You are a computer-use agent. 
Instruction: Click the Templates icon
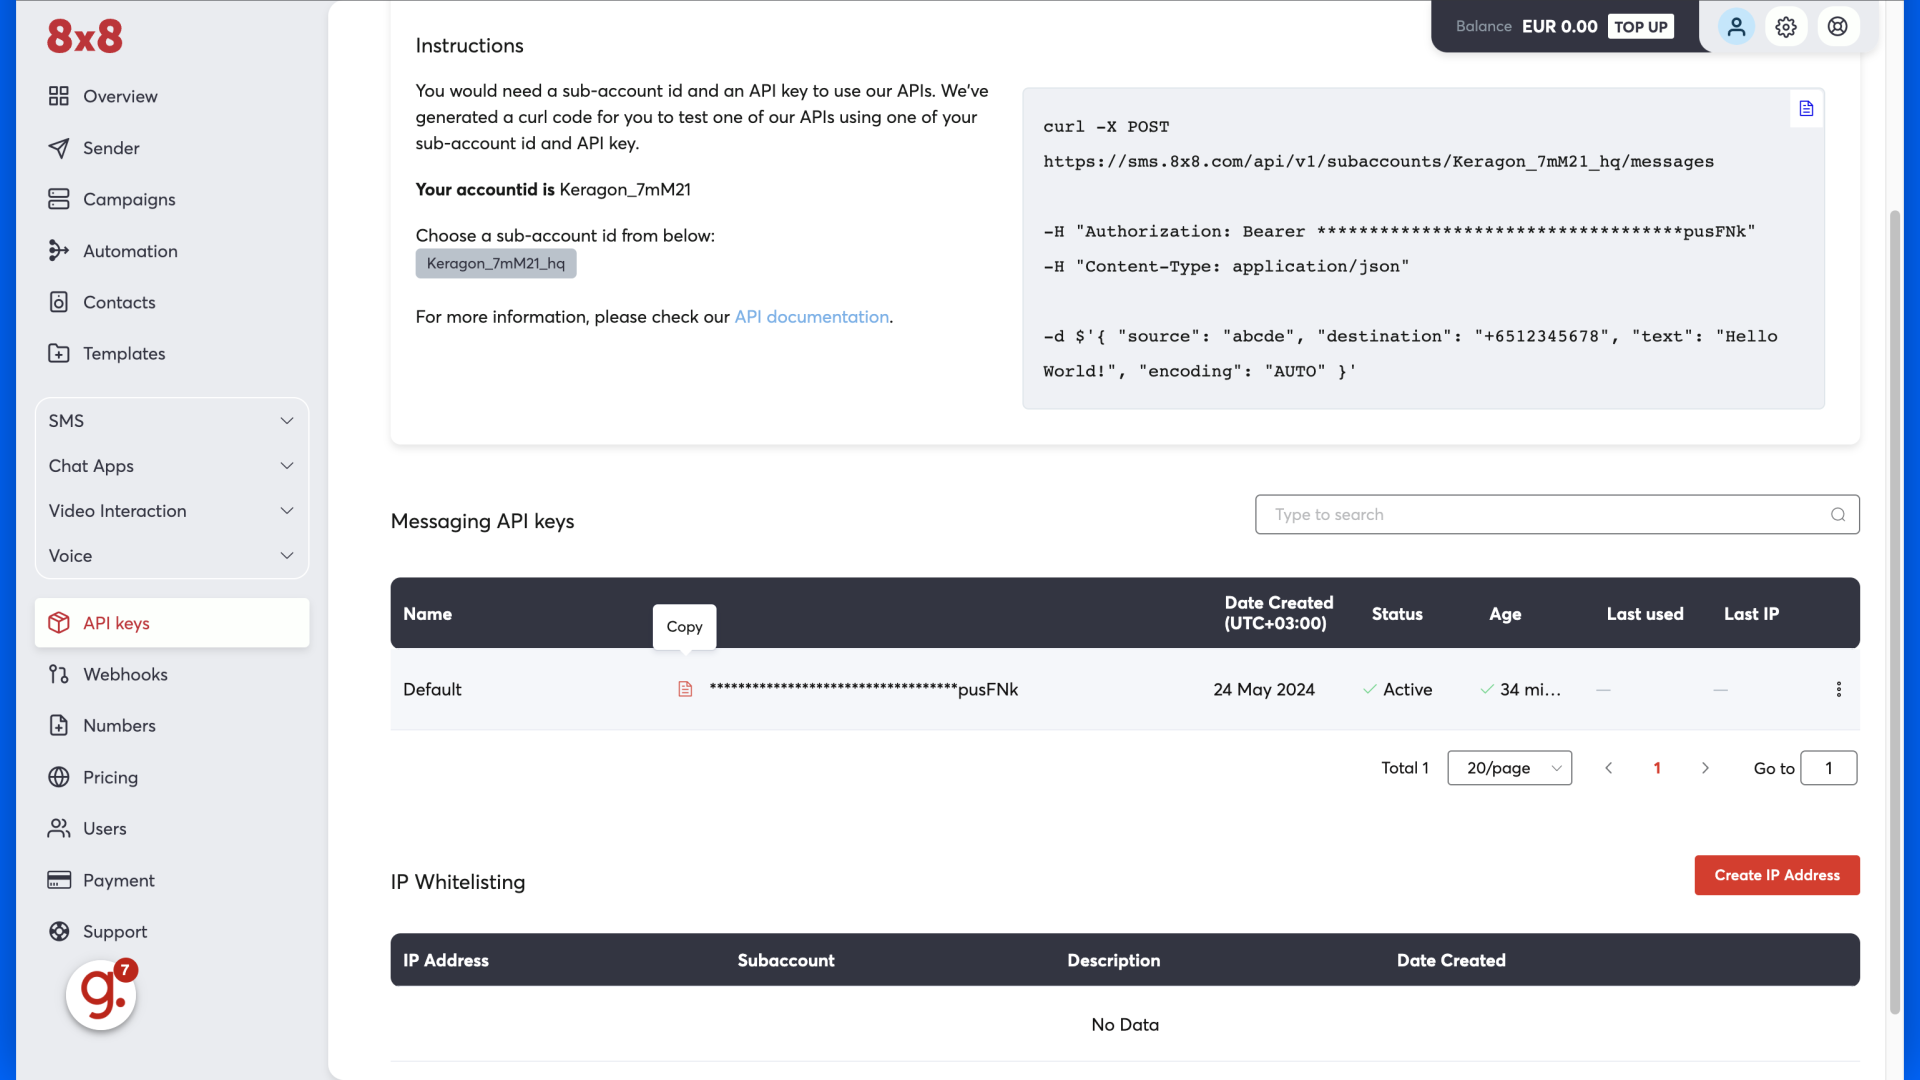[x=59, y=353]
